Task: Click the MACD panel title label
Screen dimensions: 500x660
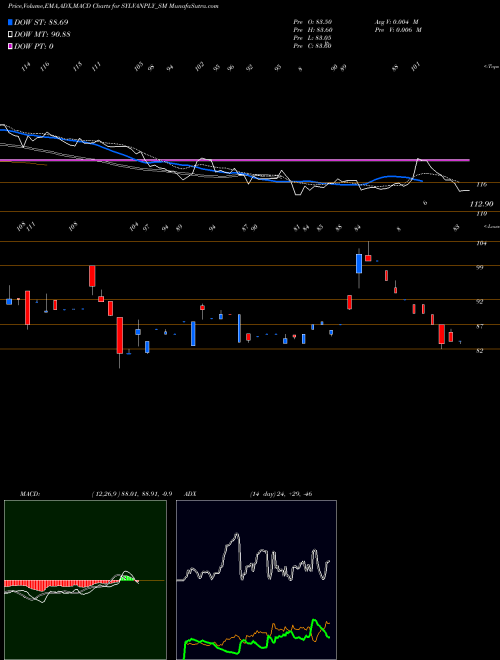Action: click(x=30, y=494)
